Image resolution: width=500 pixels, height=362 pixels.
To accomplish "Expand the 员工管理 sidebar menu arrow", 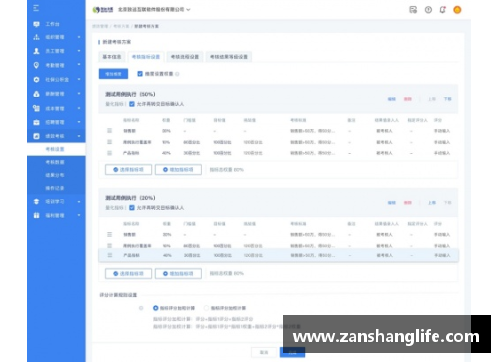I will click(79, 51).
